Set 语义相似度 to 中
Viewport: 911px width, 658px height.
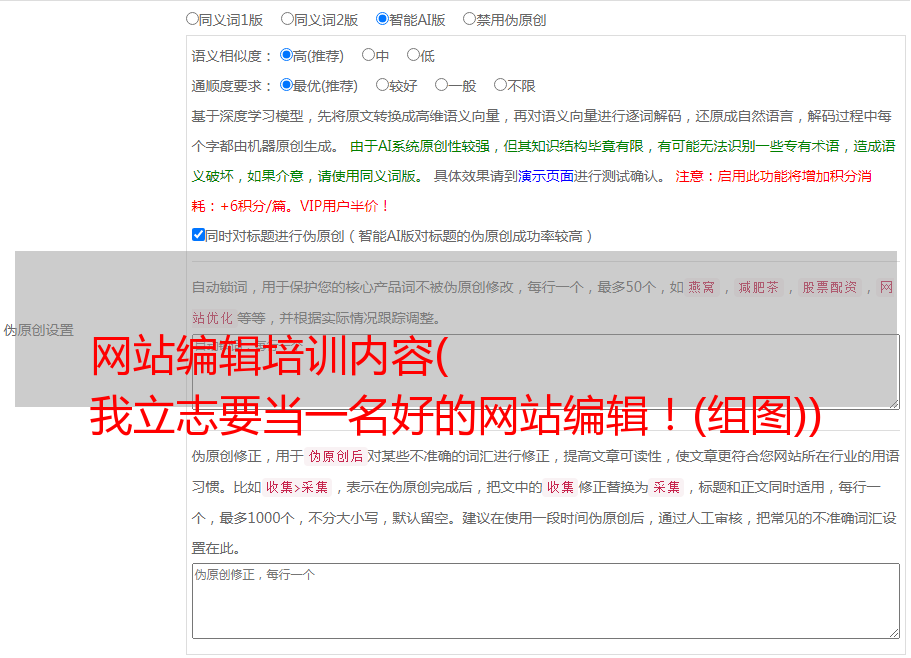[368, 55]
